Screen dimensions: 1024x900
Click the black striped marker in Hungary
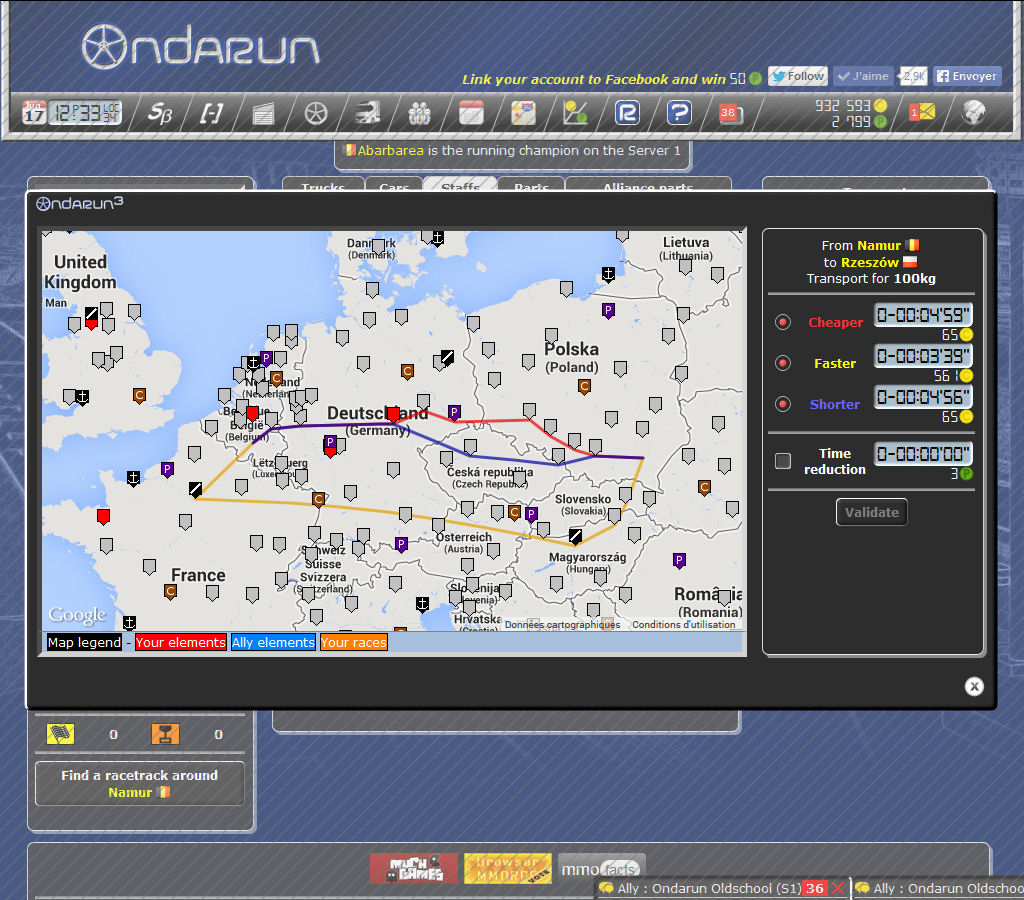click(x=575, y=537)
